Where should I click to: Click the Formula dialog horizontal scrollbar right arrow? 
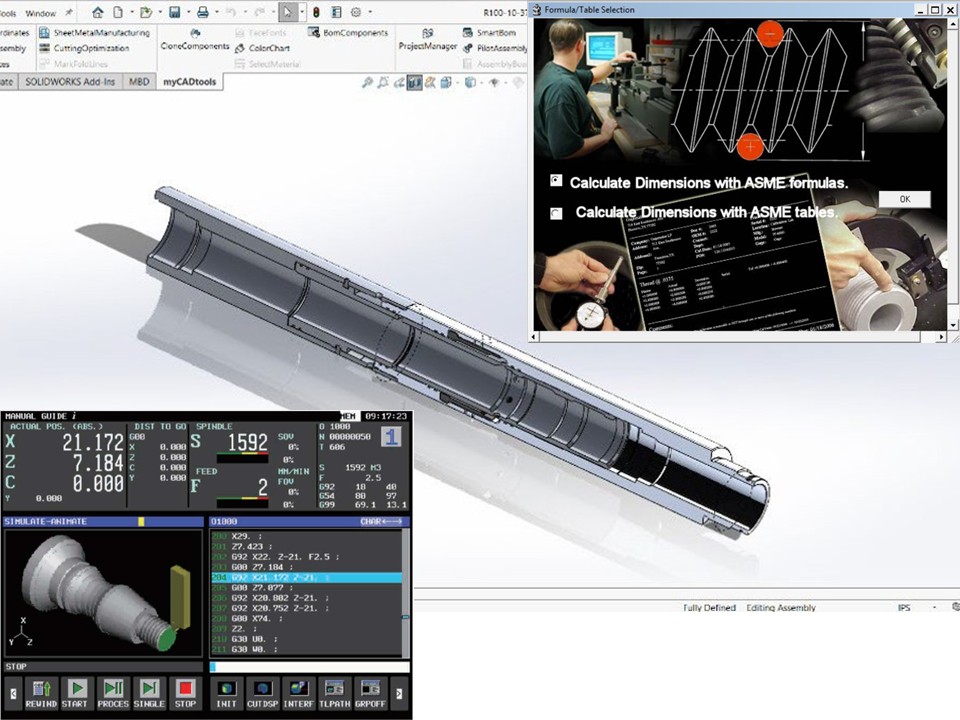[942, 336]
